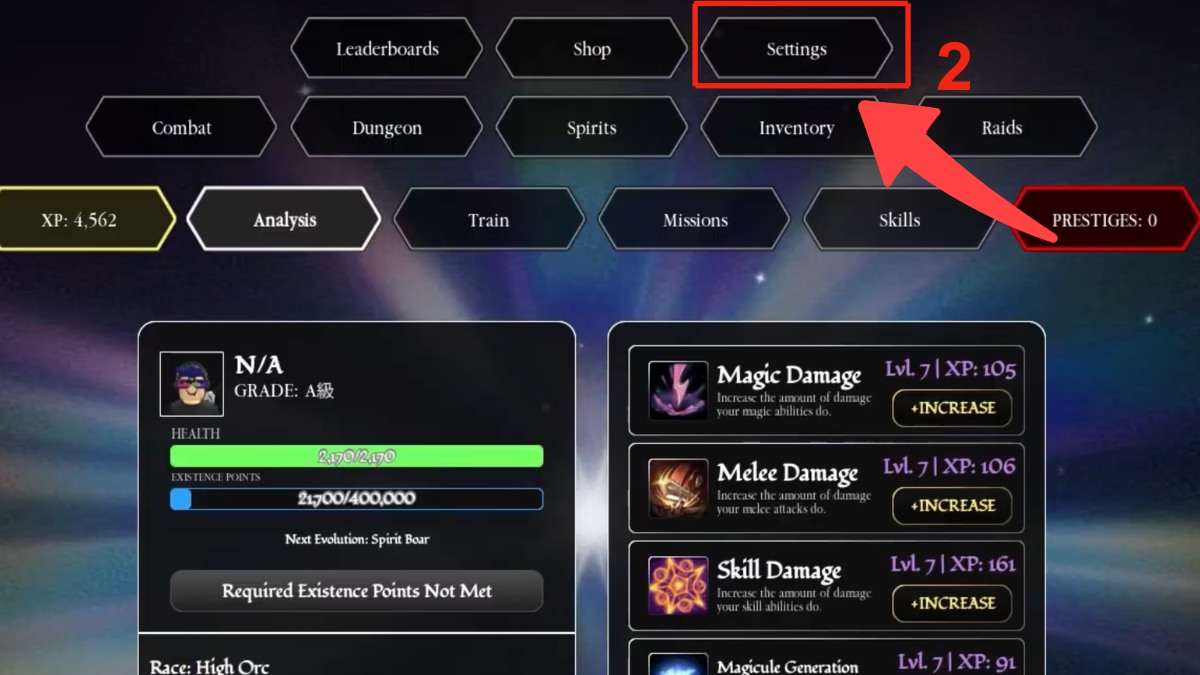Open the Raids section
Screen dimensions: 1200x675
pyautogui.click(x=1001, y=128)
